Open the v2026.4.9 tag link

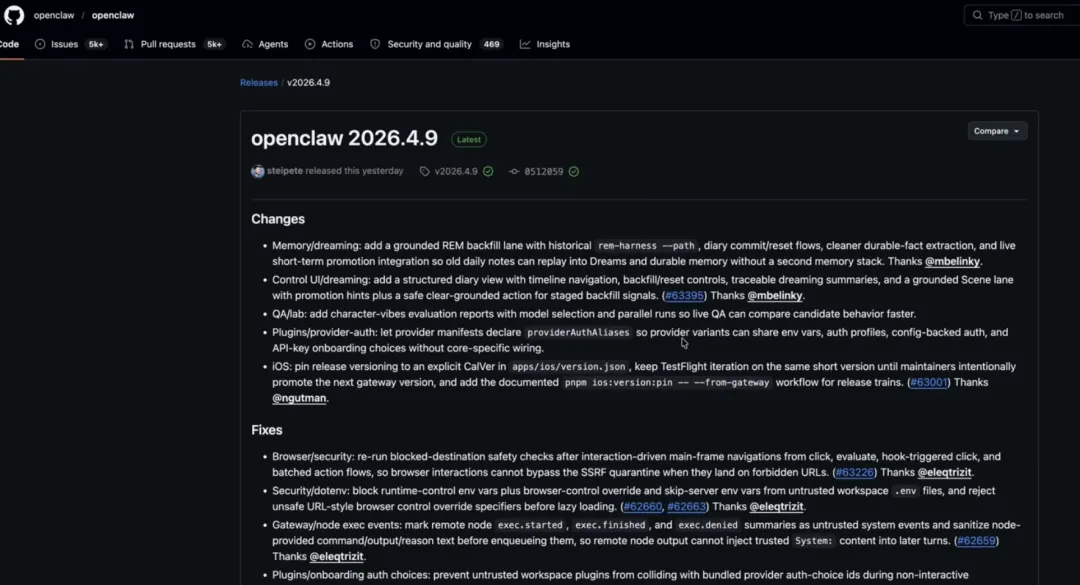click(x=456, y=172)
